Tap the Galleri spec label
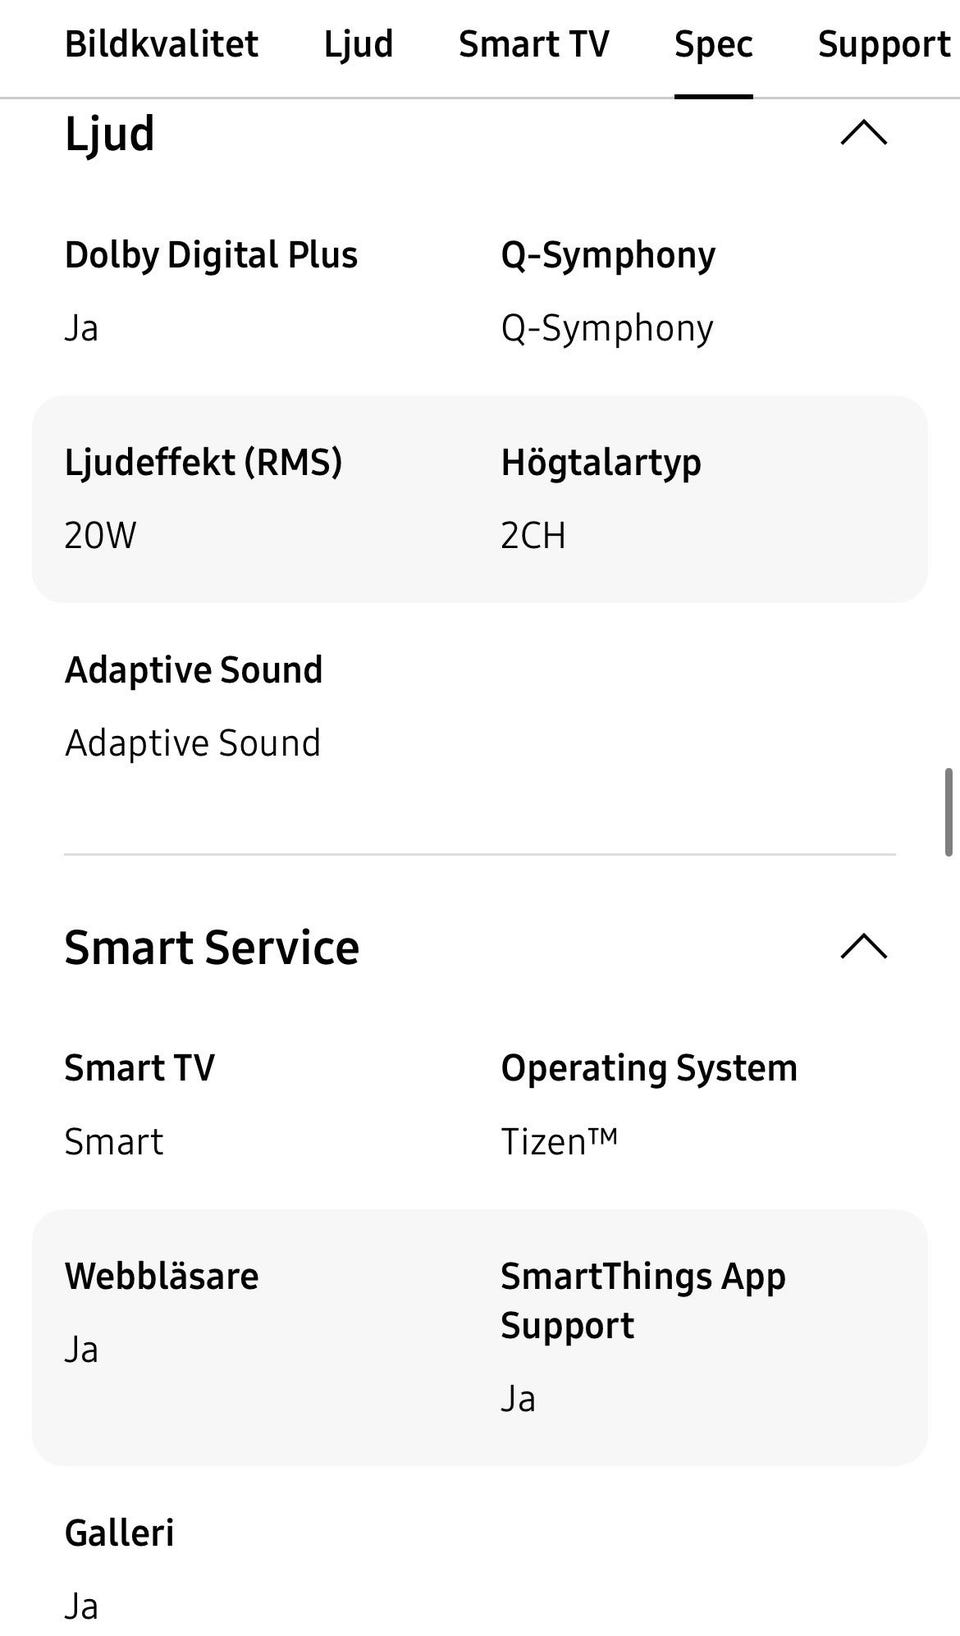The height and width of the screenshot is (1636, 960). pos(119,1532)
